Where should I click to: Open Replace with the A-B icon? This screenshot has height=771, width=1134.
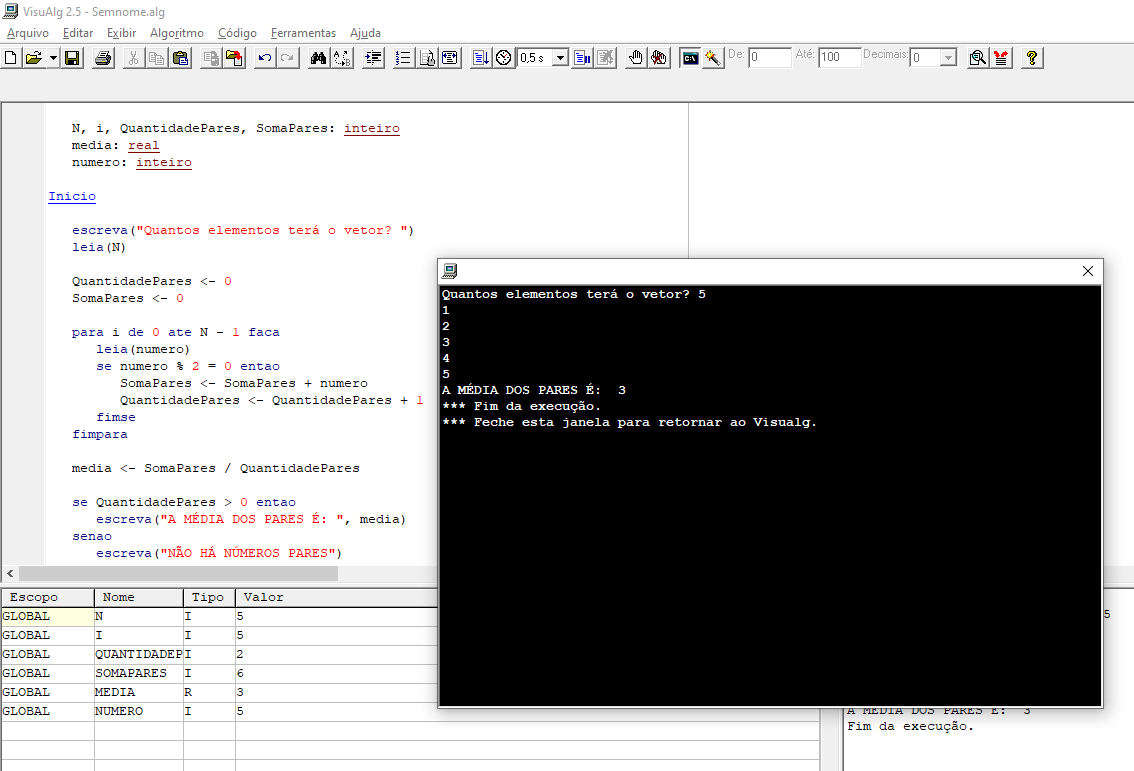coord(342,58)
